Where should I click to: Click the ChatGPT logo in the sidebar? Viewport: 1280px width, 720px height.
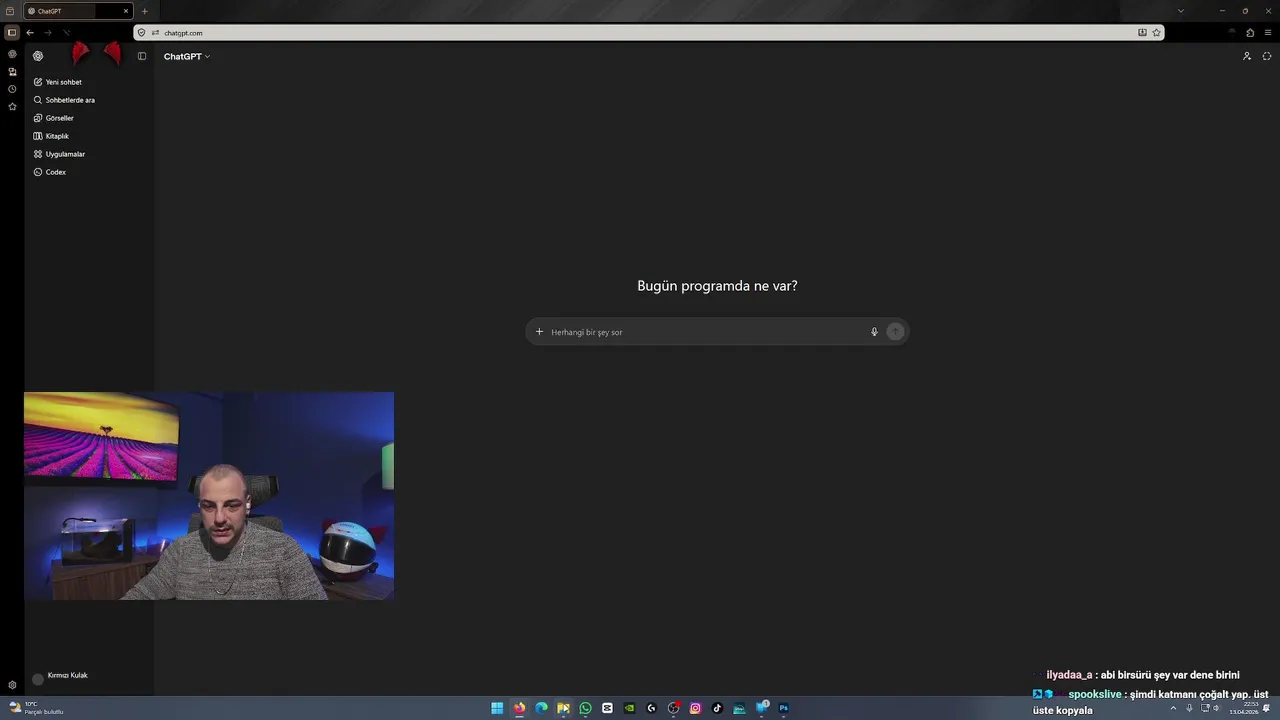[x=38, y=56]
